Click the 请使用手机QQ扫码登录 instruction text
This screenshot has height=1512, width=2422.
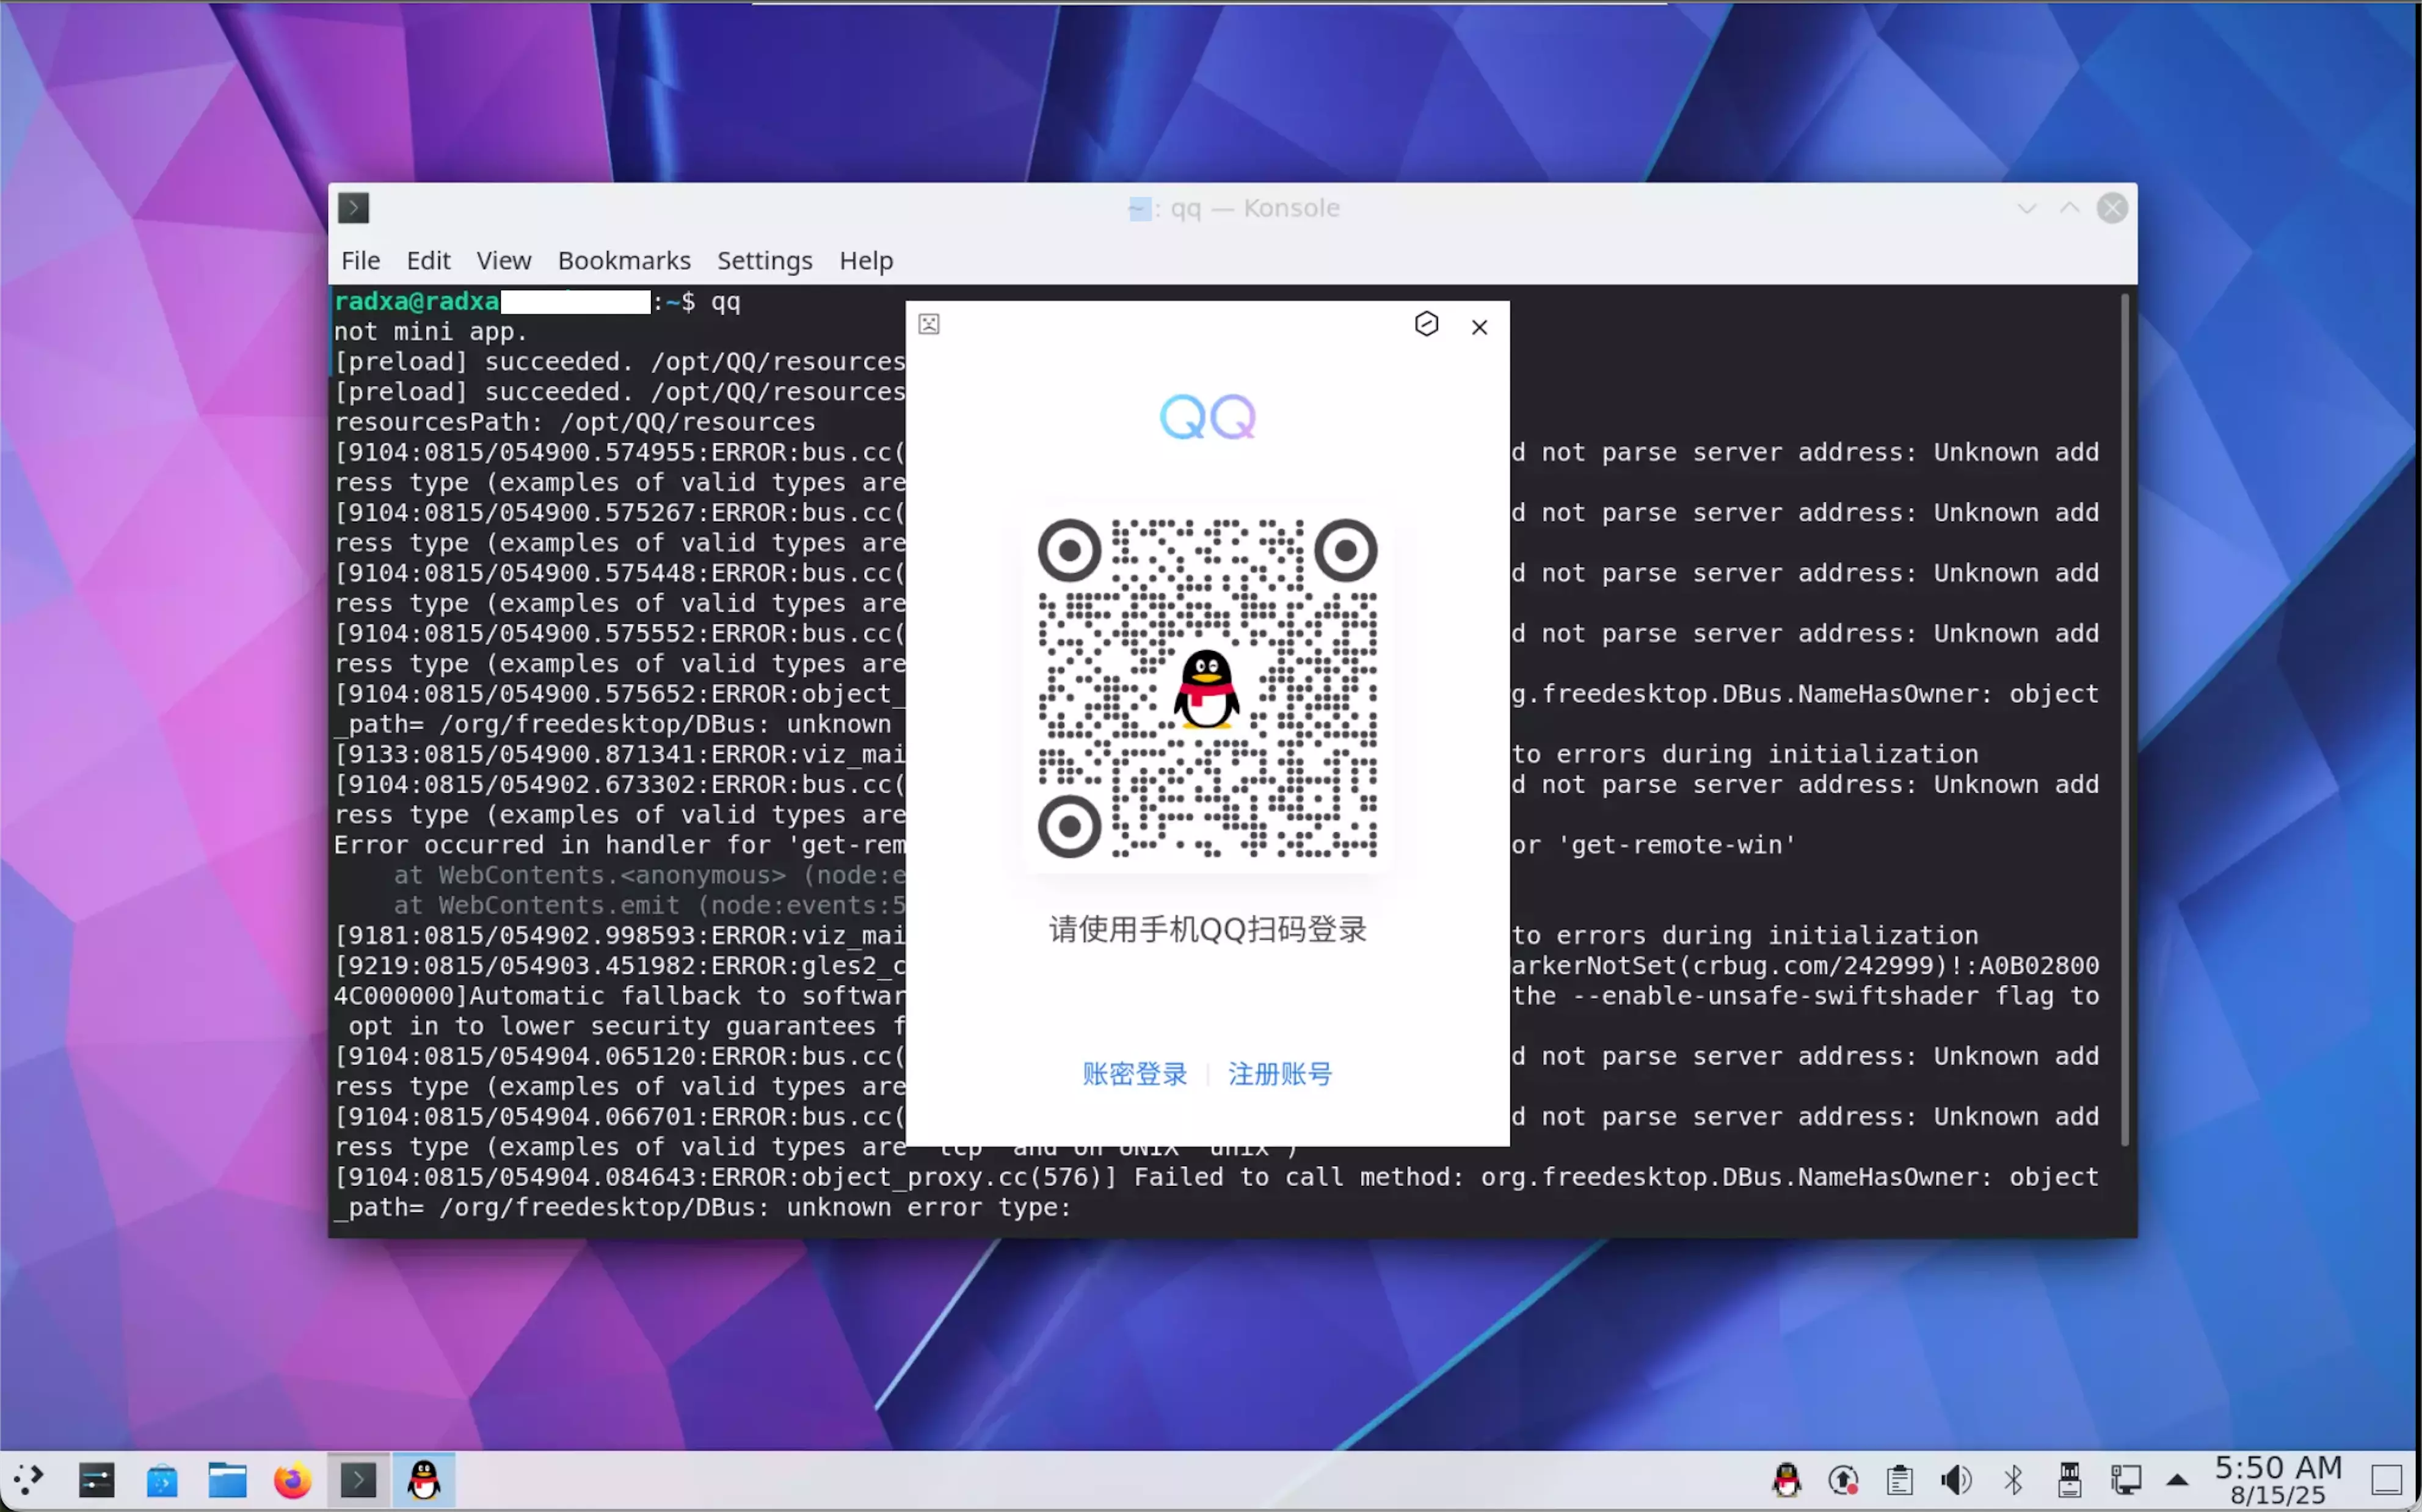click(1207, 930)
